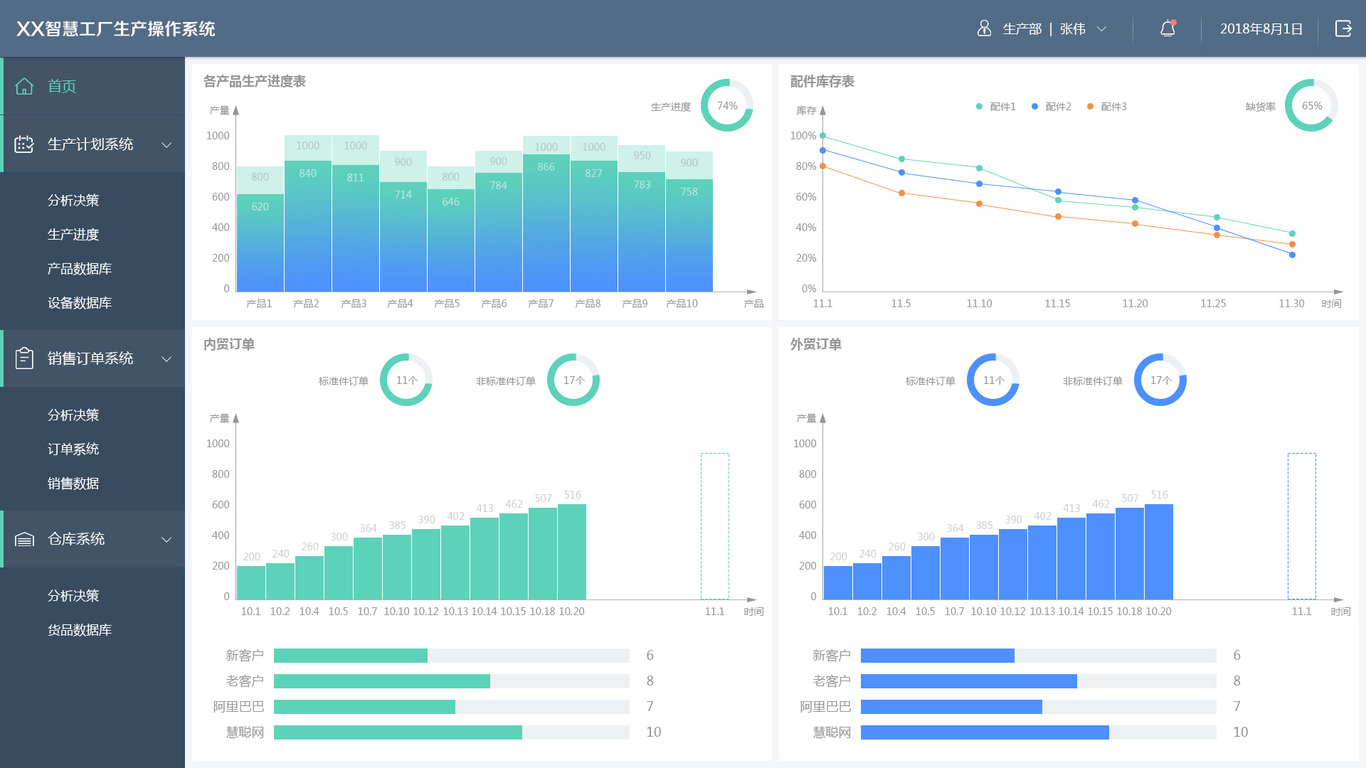1366x768 pixels.
Task: Click the 产品5 bar with value 646
Action: (x=451, y=241)
